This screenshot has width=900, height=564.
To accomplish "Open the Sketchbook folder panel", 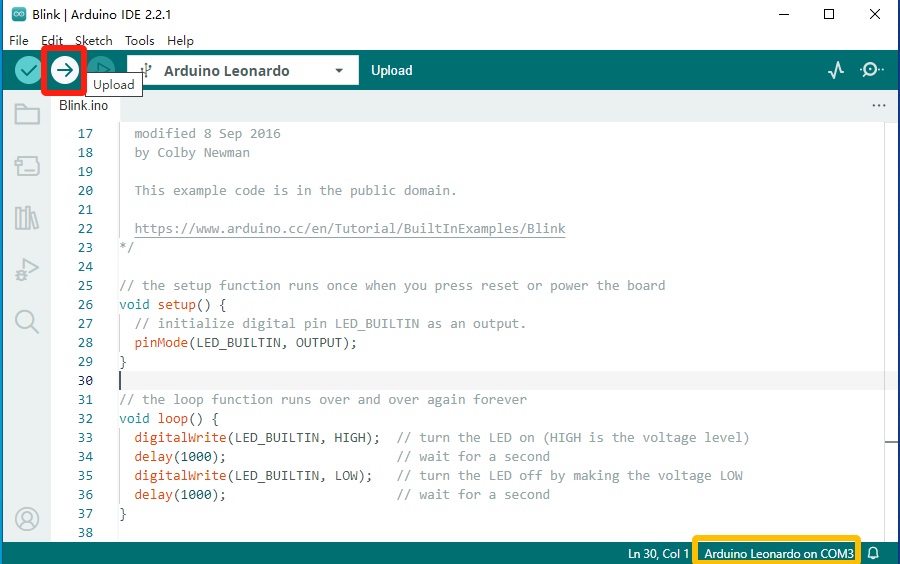I will (27, 114).
